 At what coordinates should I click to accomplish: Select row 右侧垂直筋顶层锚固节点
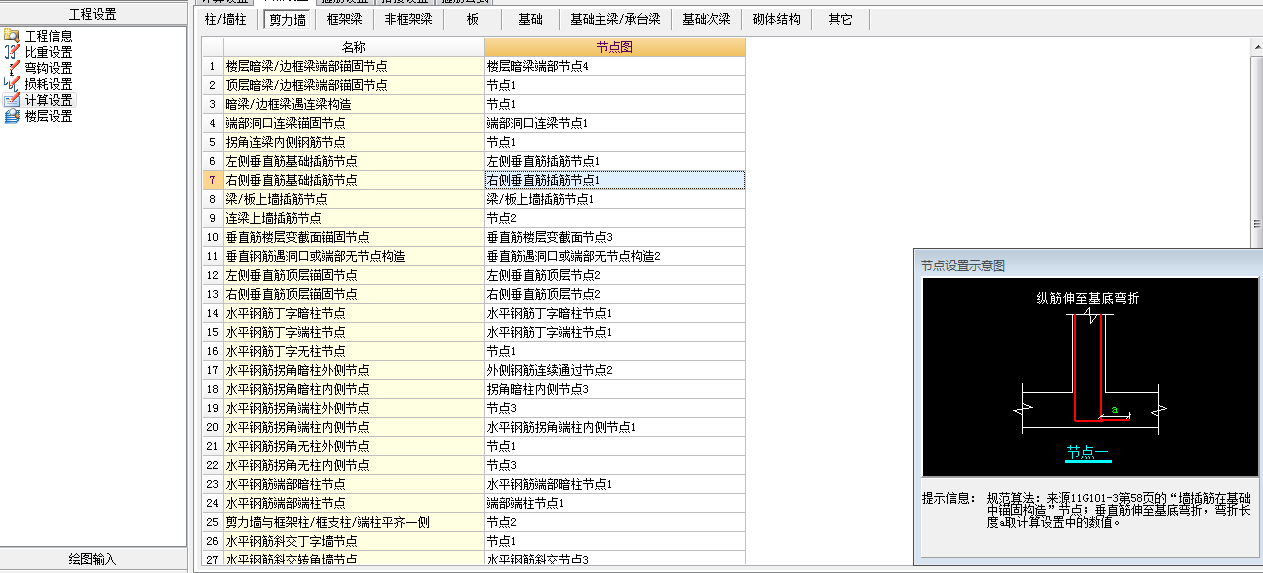[x=354, y=294]
